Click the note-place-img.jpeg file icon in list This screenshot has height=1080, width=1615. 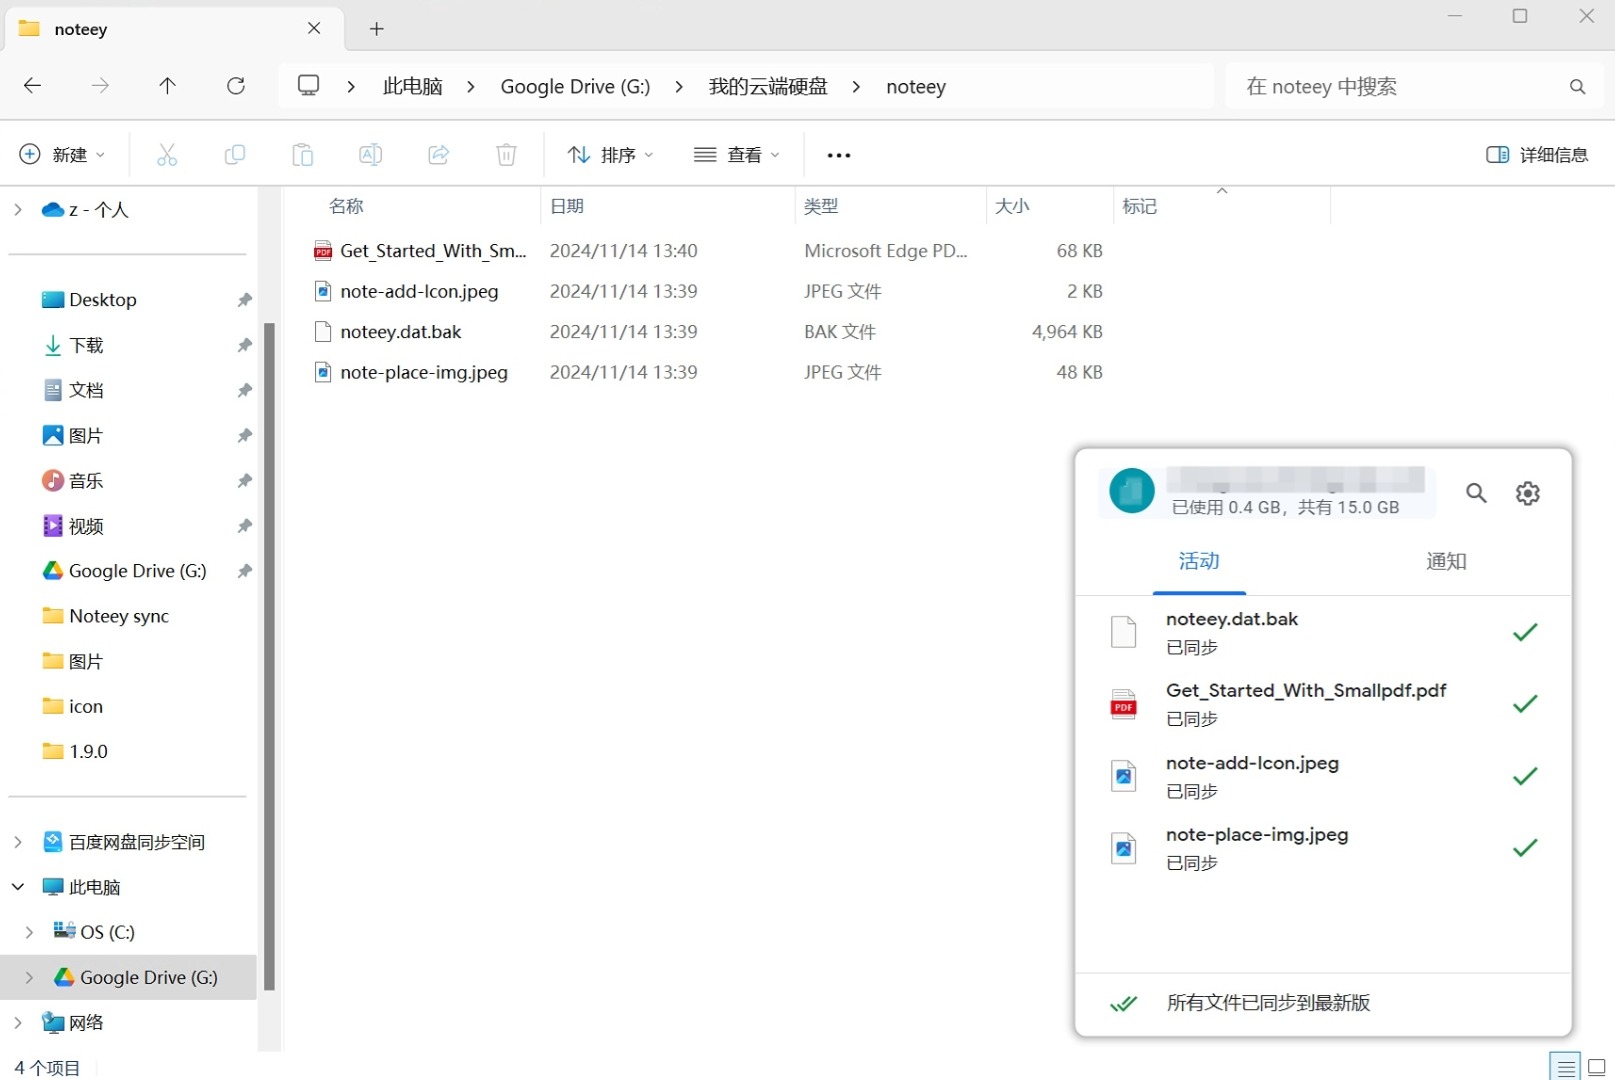(x=323, y=372)
